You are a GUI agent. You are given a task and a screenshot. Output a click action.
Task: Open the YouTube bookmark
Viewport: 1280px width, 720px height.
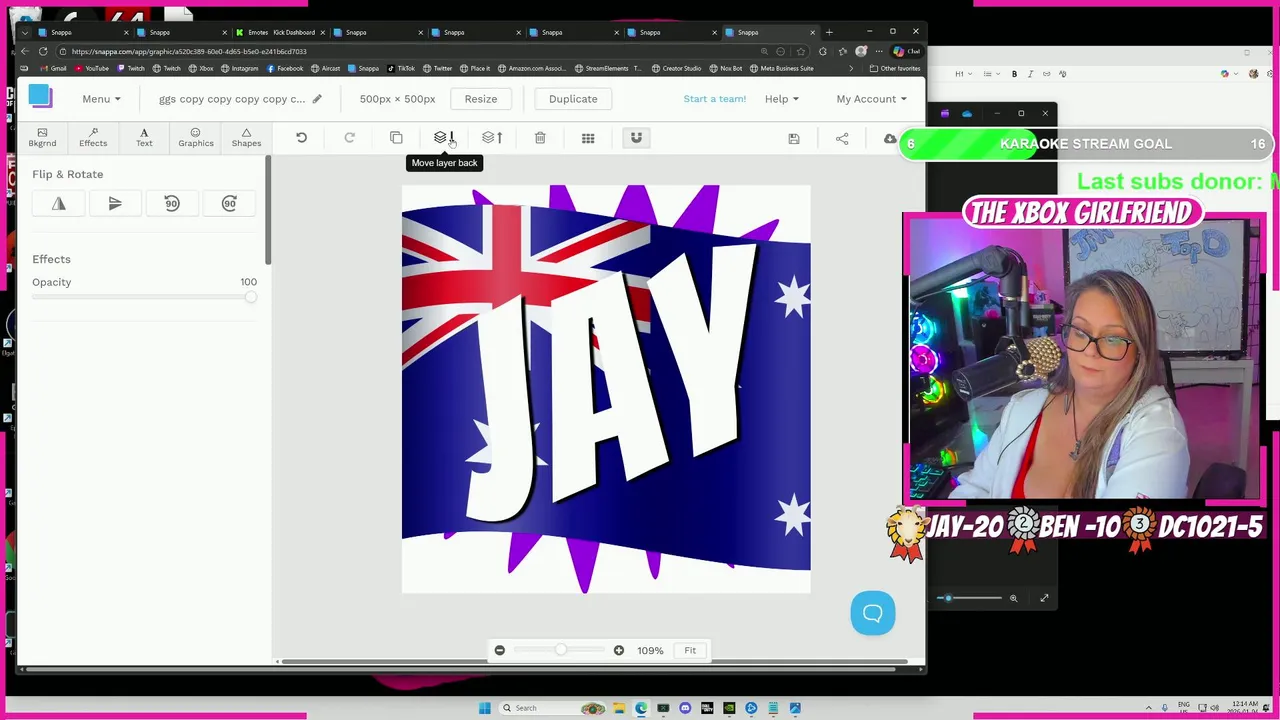click(91, 68)
